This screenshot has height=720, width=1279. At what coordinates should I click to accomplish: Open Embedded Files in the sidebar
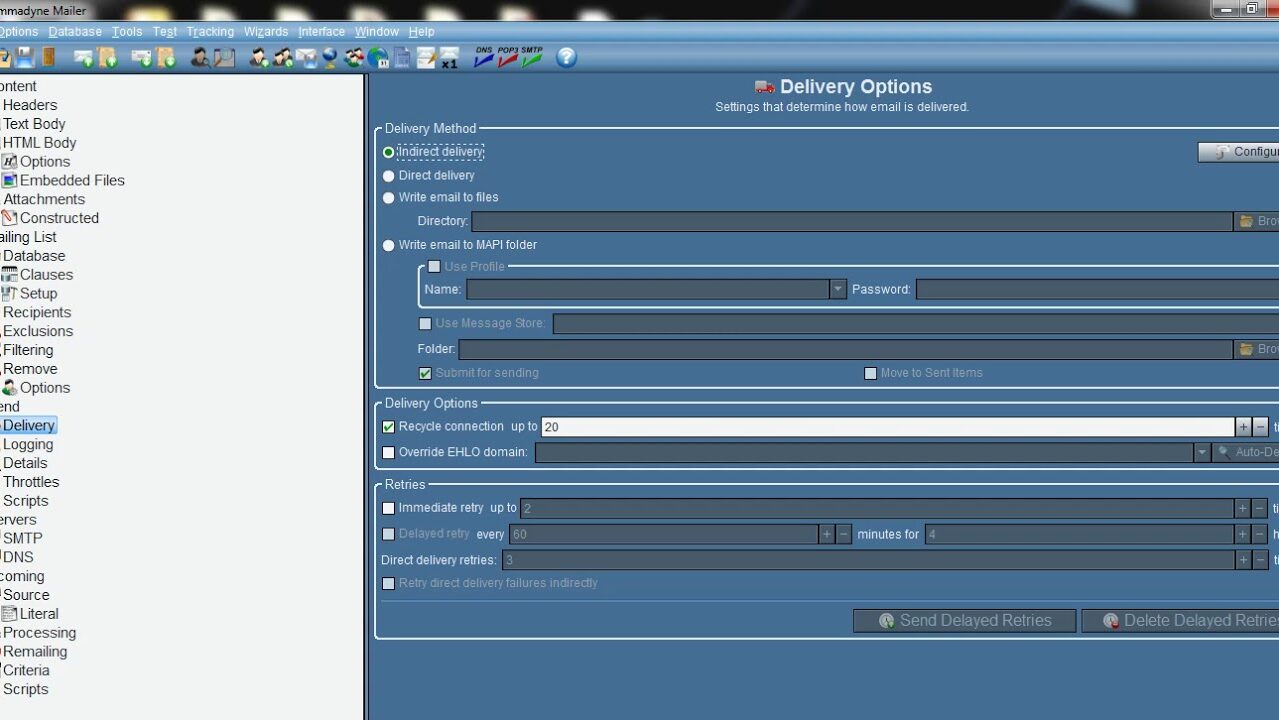(72, 180)
